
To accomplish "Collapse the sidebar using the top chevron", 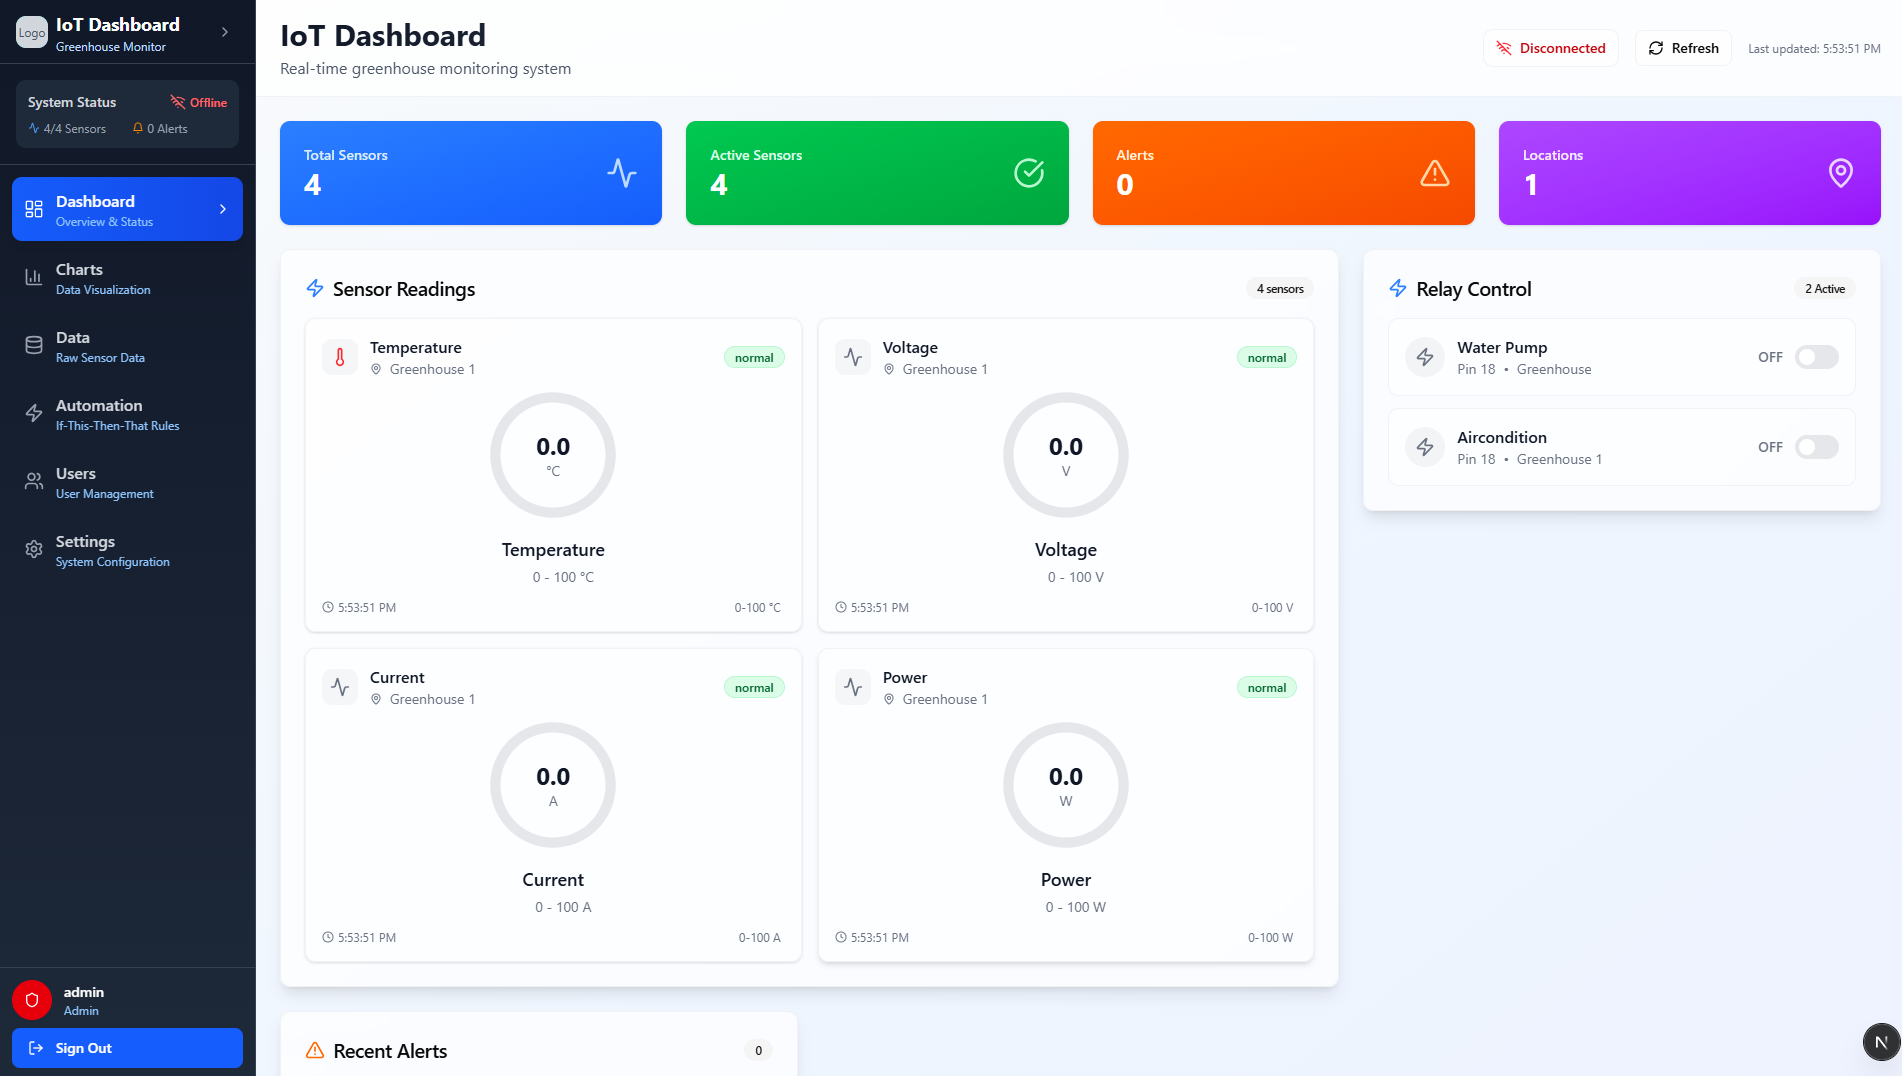I will 224,31.
